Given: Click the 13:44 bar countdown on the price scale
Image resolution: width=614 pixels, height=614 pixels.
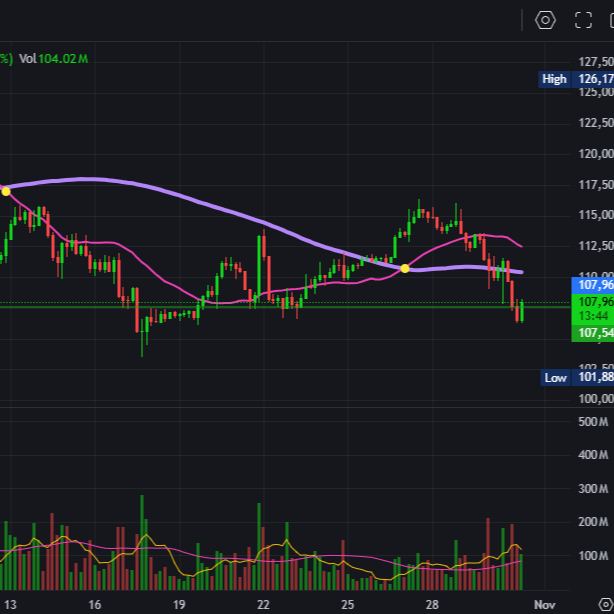Looking at the screenshot, I should tap(593, 316).
